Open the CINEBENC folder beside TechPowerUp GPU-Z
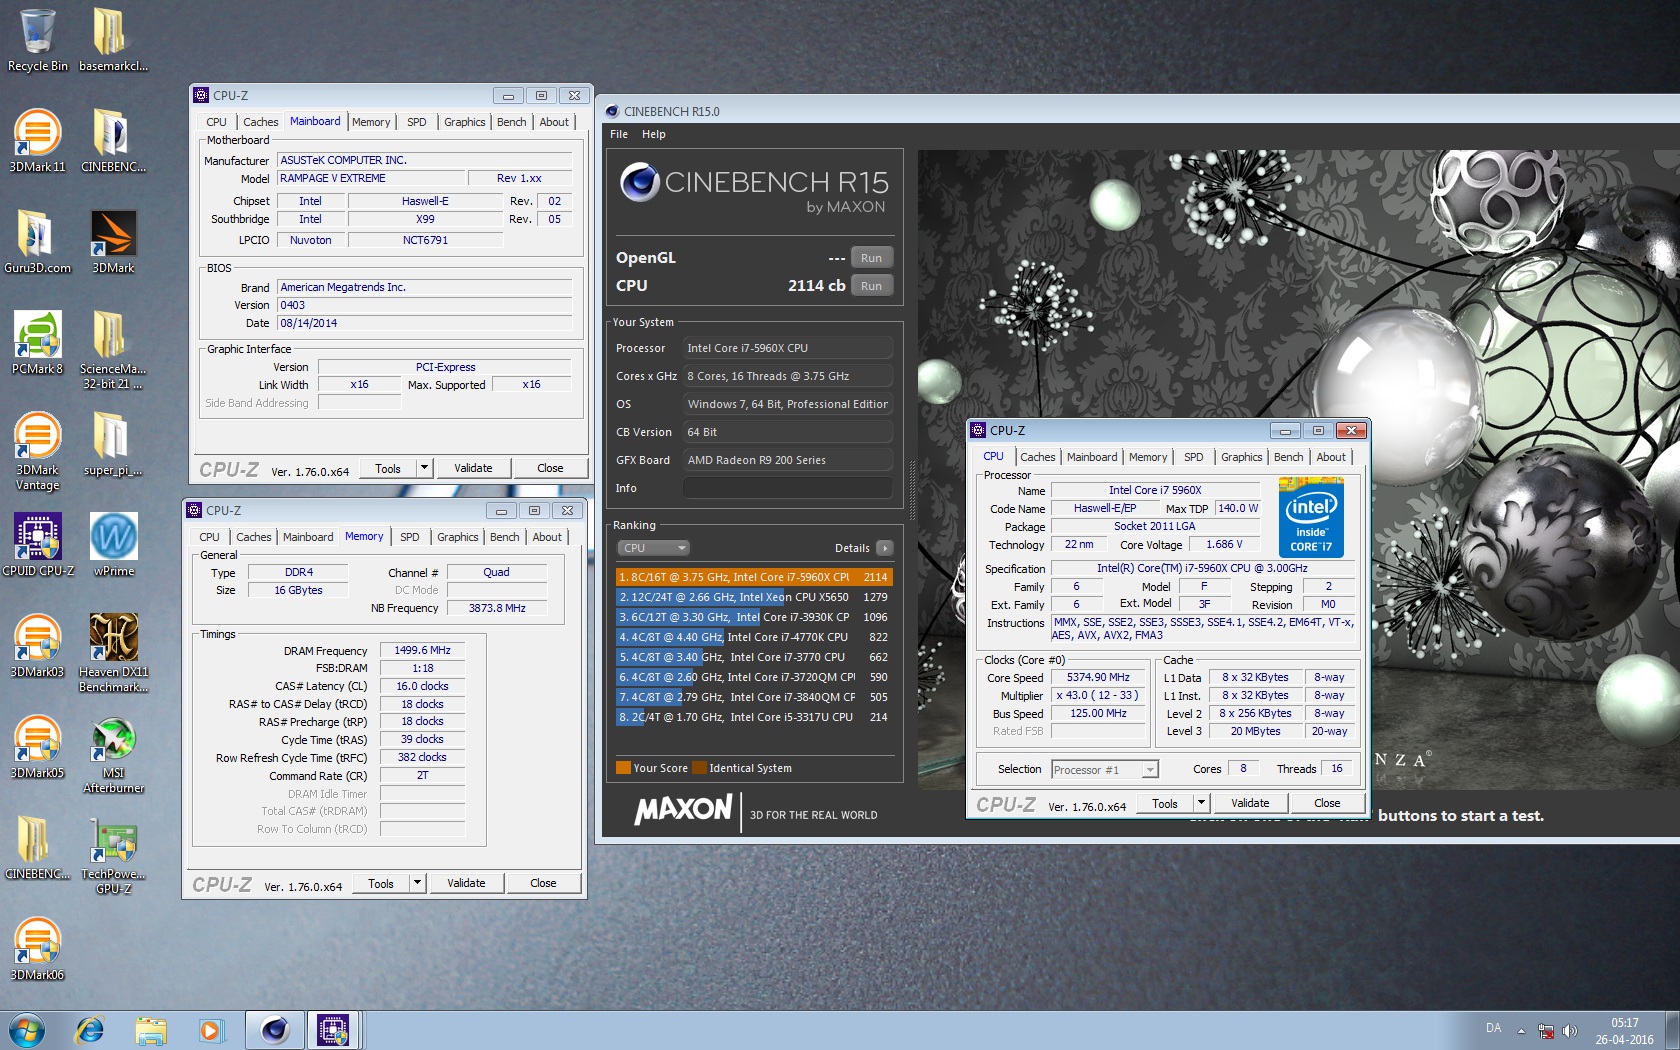1680x1050 pixels. click(38, 848)
